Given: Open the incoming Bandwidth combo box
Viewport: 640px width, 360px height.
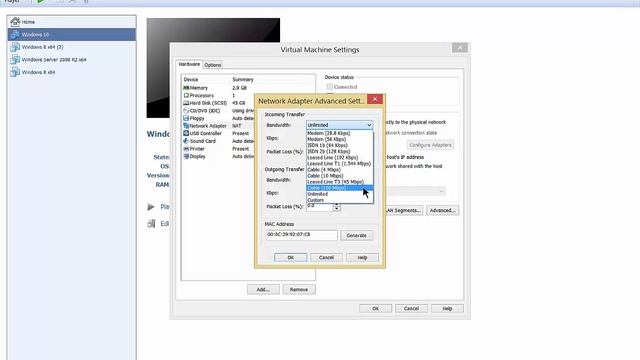Looking at the screenshot, I should [339, 125].
